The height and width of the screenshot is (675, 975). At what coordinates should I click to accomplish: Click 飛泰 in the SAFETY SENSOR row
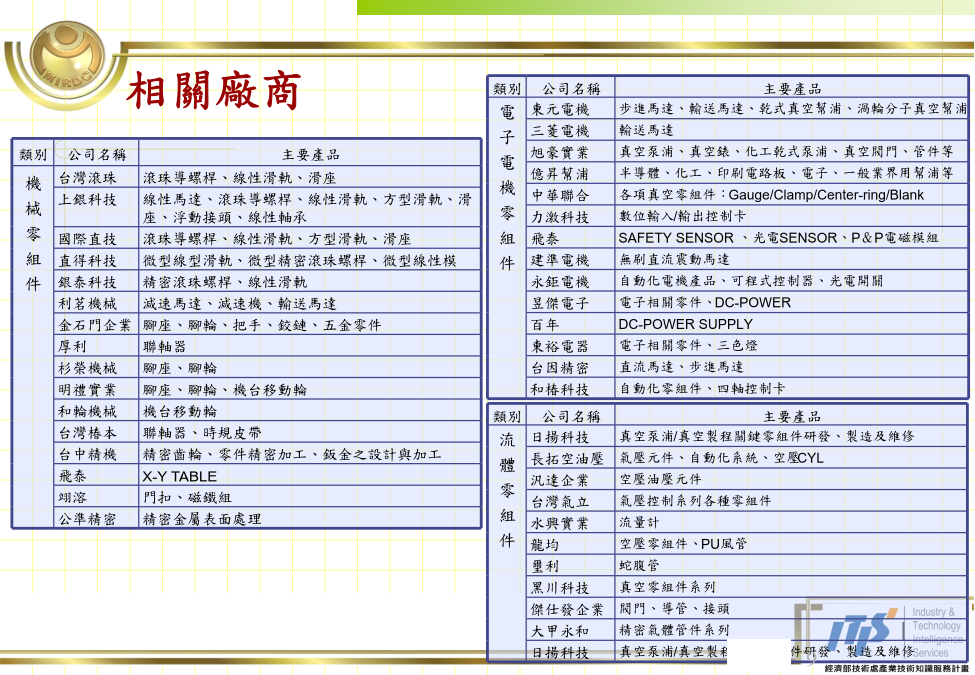[545, 238]
